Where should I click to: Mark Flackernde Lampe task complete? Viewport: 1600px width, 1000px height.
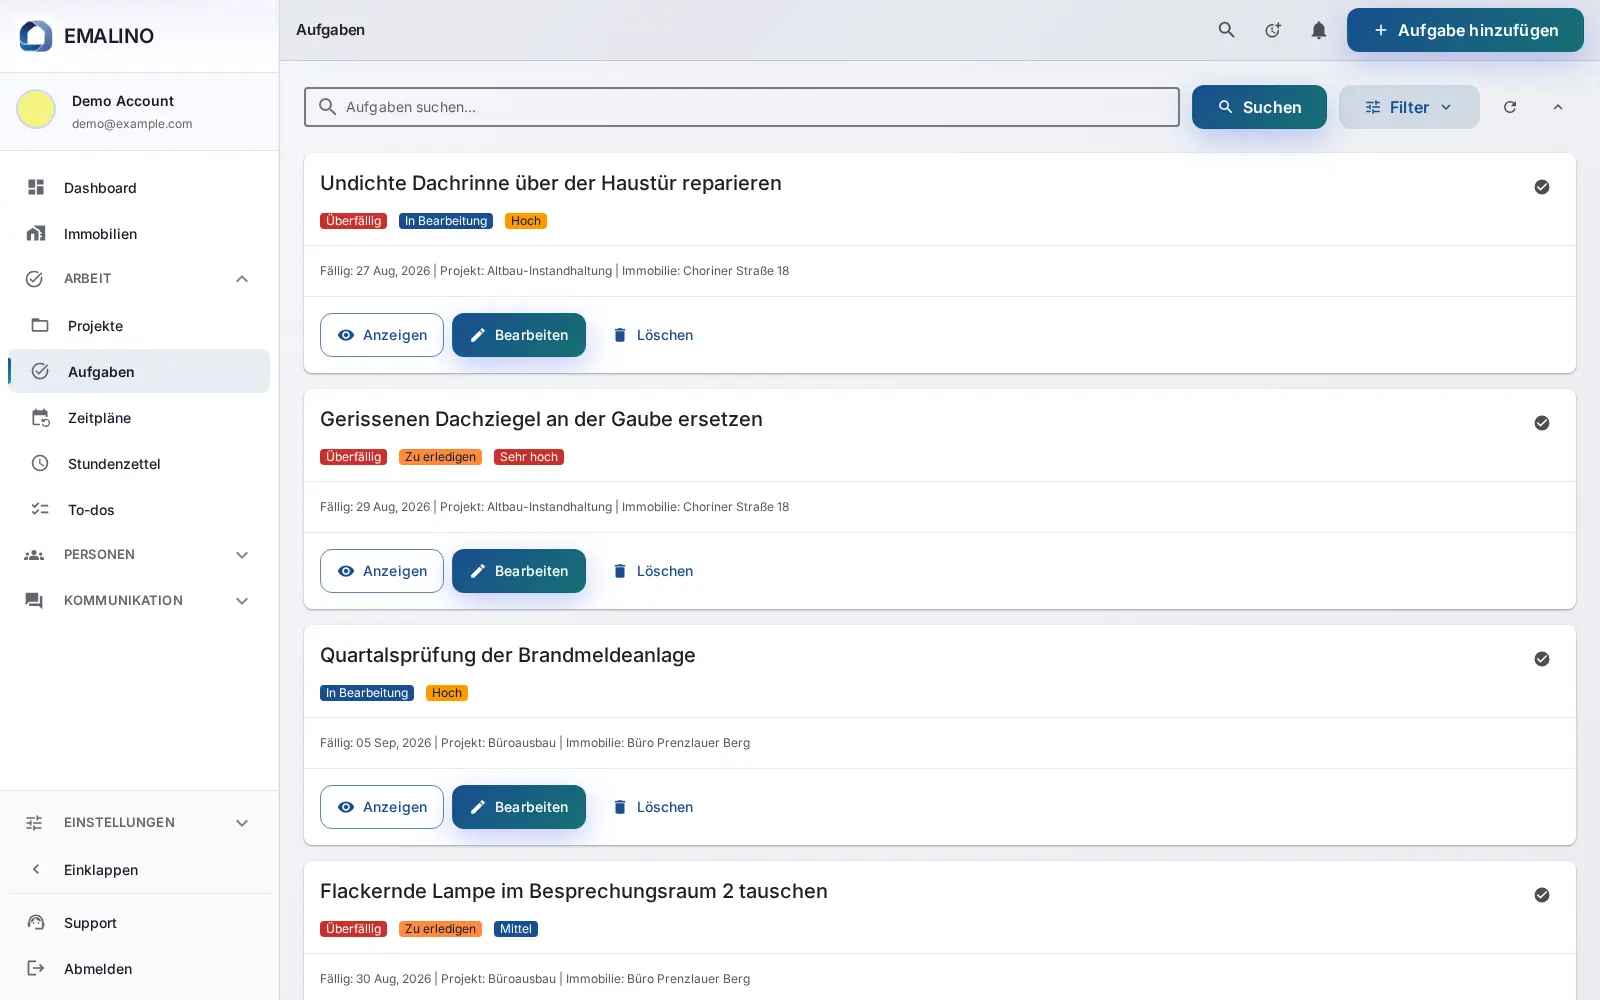click(x=1542, y=895)
